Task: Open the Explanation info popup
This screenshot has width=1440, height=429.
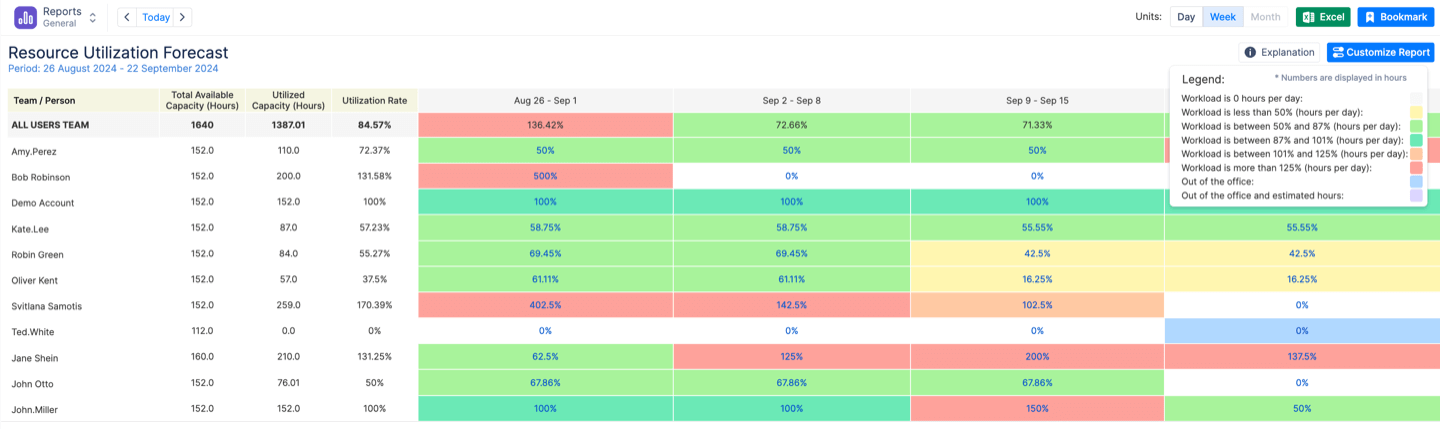Action: pyautogui.click(x=1278, y=52)
